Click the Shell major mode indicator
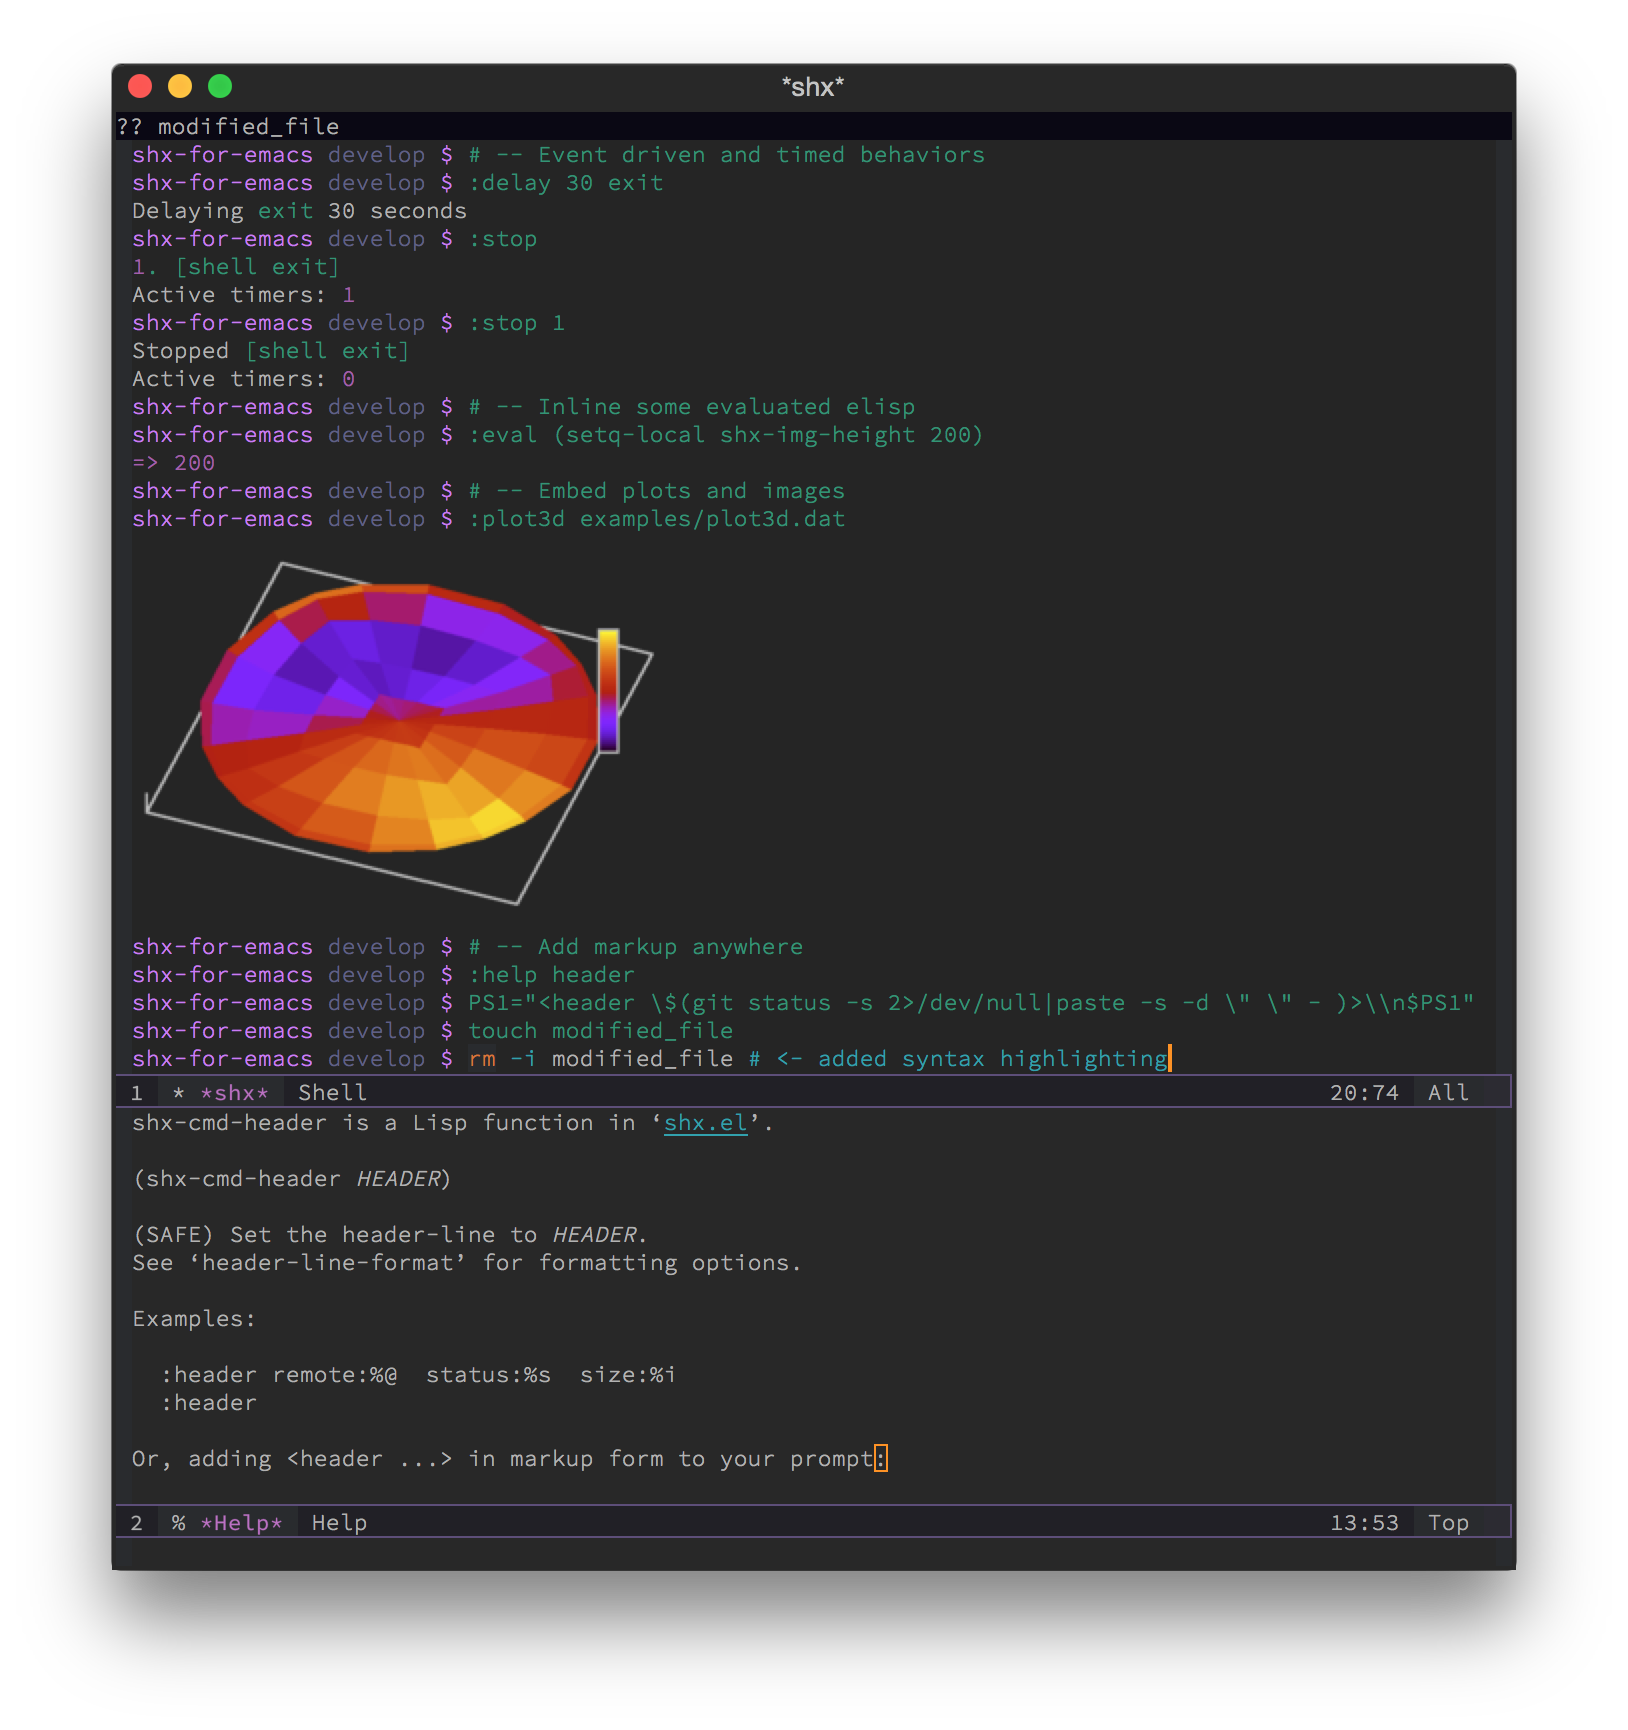The width and height of the screenshot is (1628, 1730). [x=332, y=1093]
